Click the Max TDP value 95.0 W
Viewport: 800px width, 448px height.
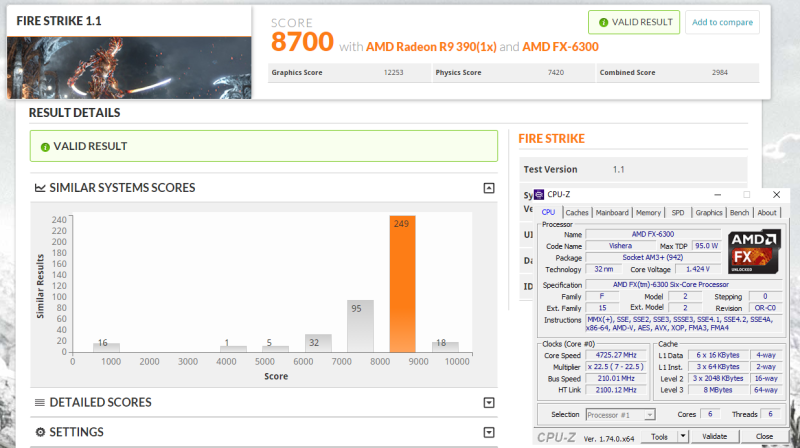[x=706, y=246]
